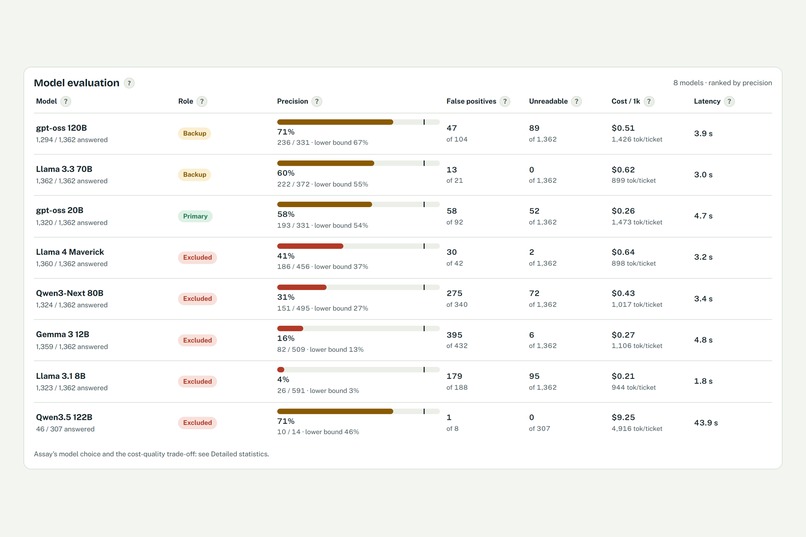806x537 pixels.
Task: Click help icon next to Latency header
Action: point(729,101)
